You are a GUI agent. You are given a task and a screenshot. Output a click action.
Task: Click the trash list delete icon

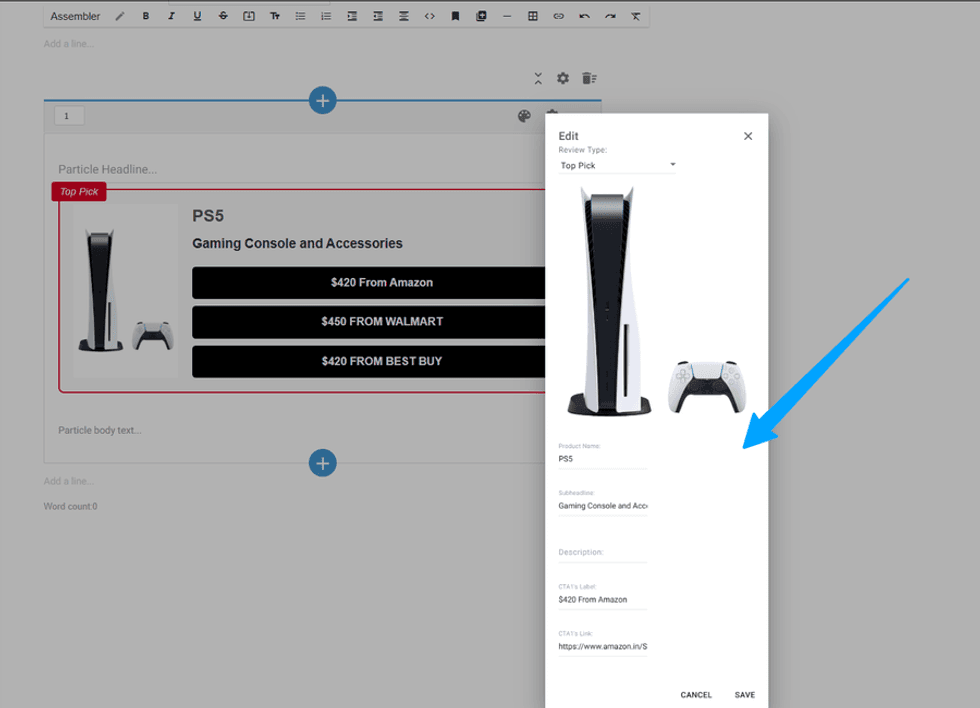pos(589,78)
